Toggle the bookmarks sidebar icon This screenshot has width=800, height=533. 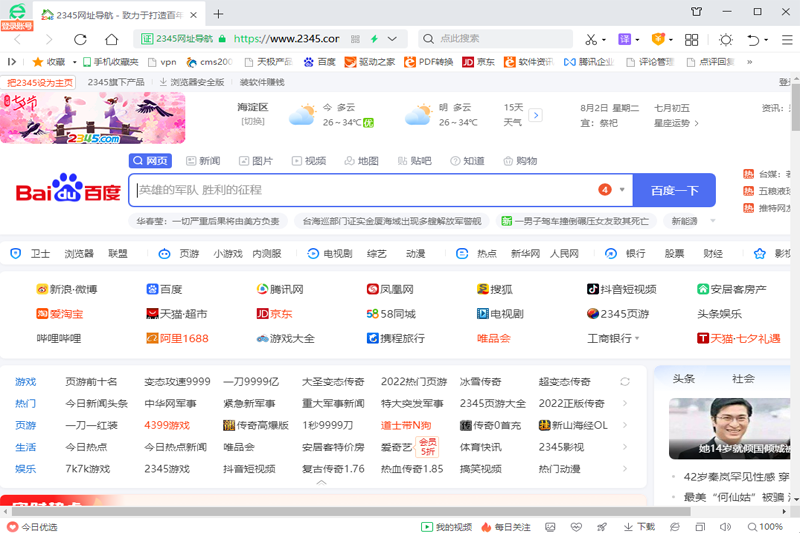click(12, 62)
